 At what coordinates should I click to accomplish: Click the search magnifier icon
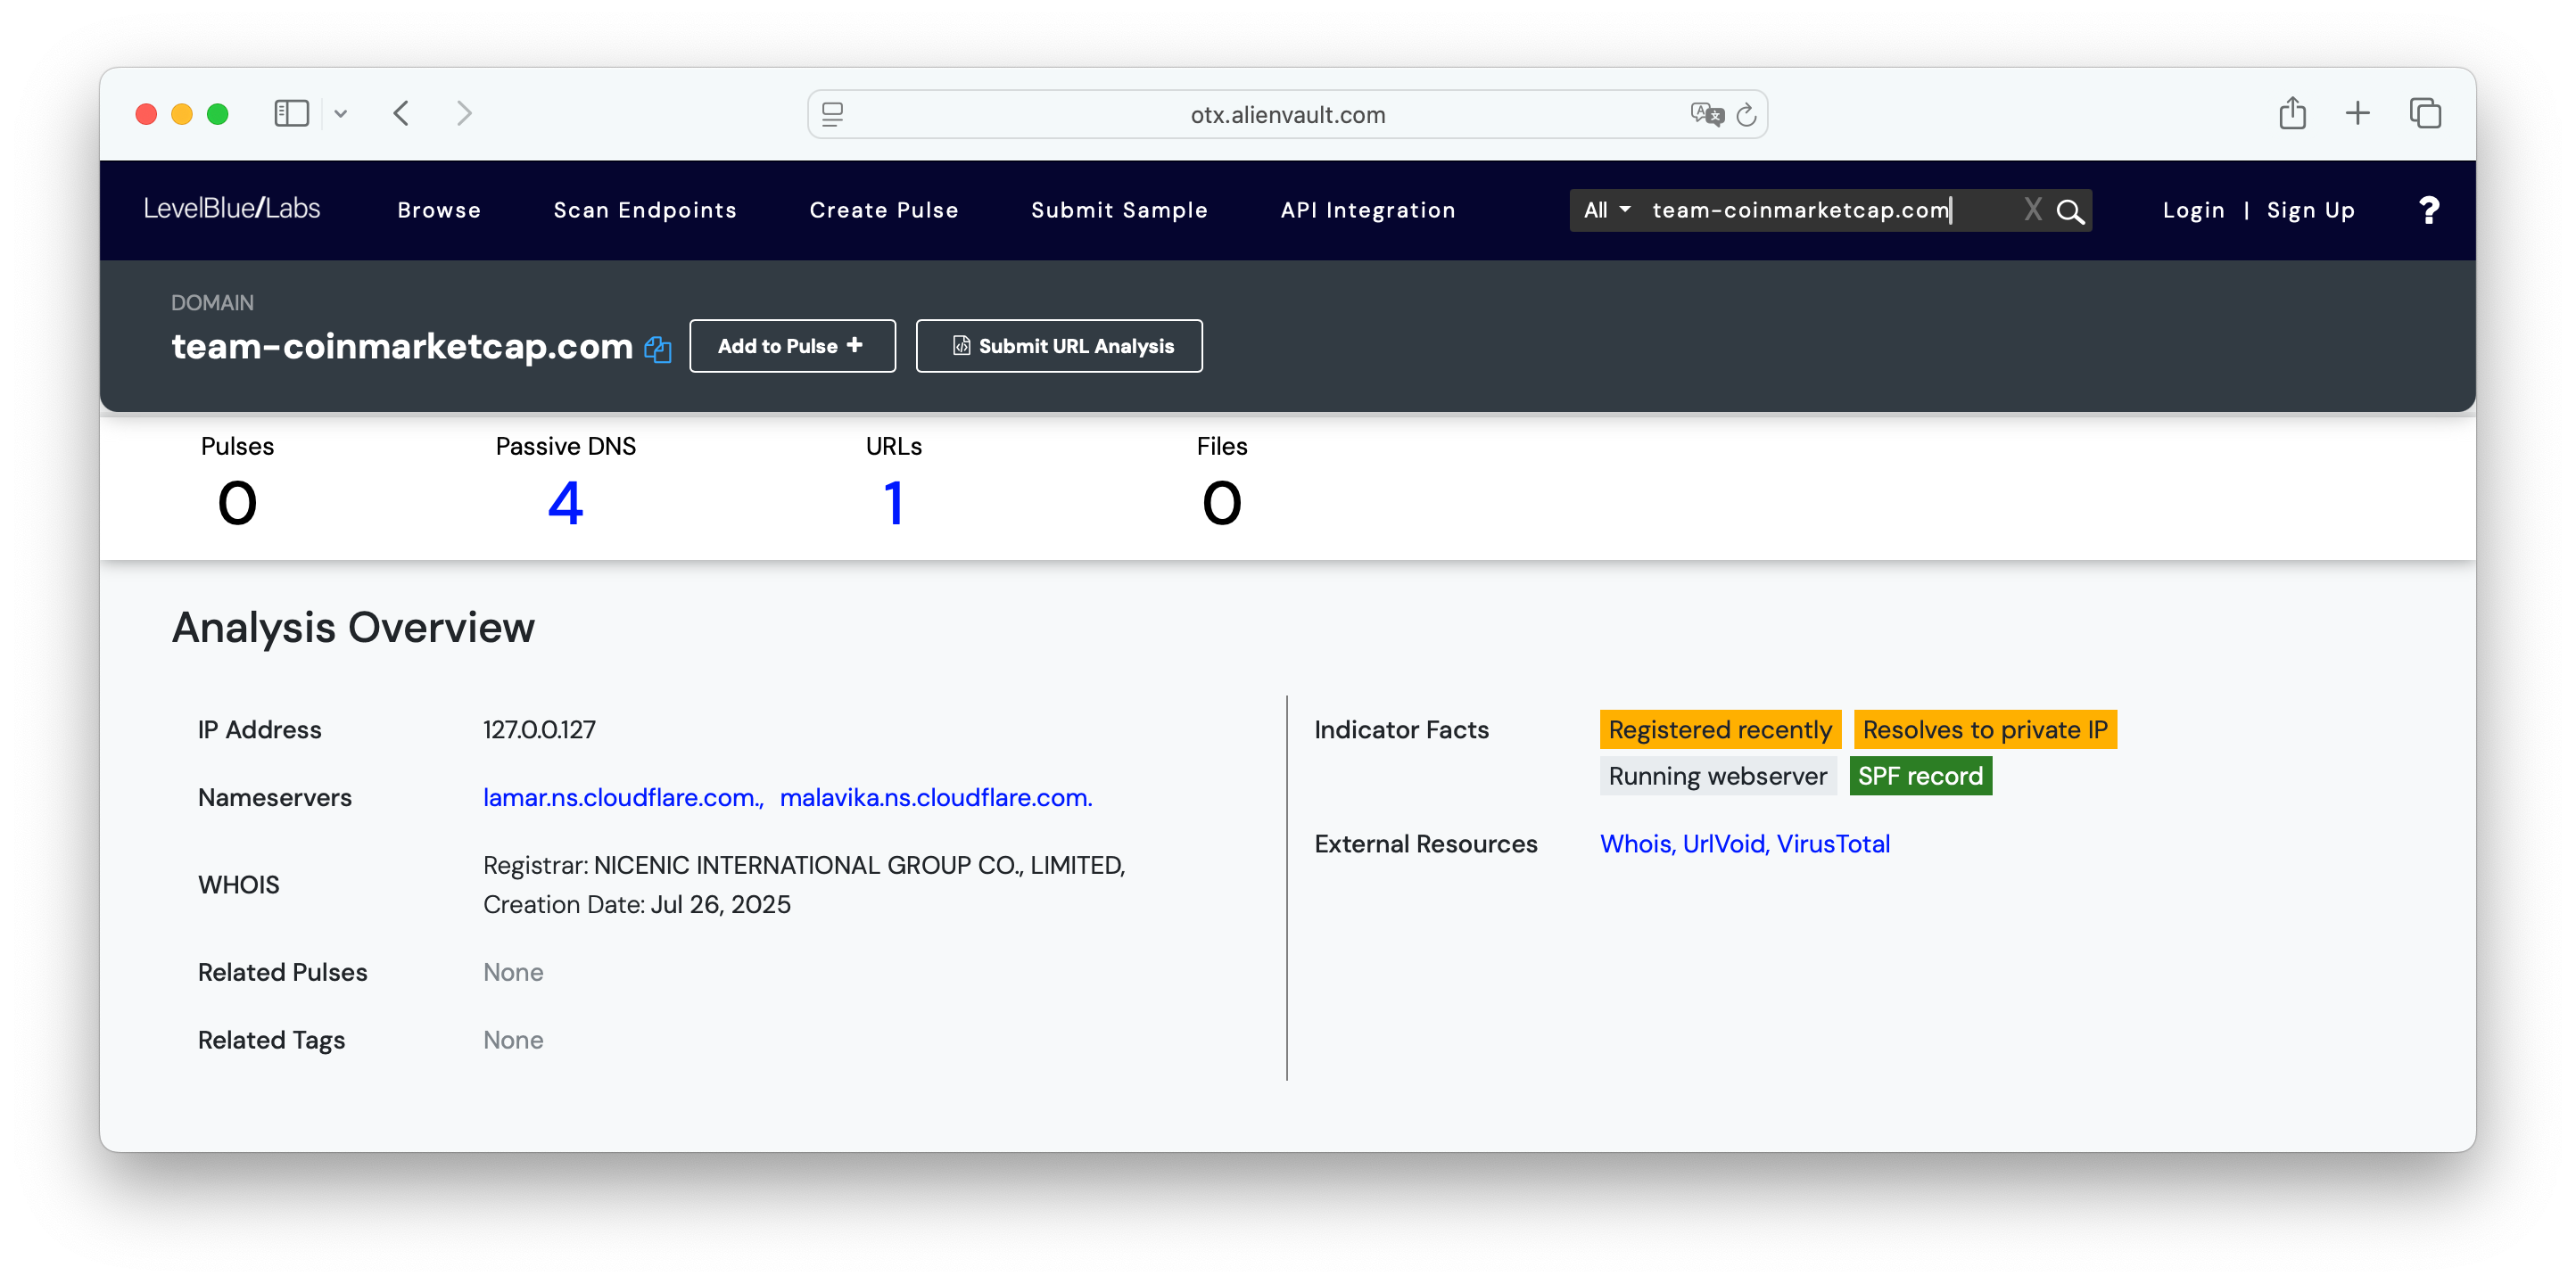click(2070, 211)
